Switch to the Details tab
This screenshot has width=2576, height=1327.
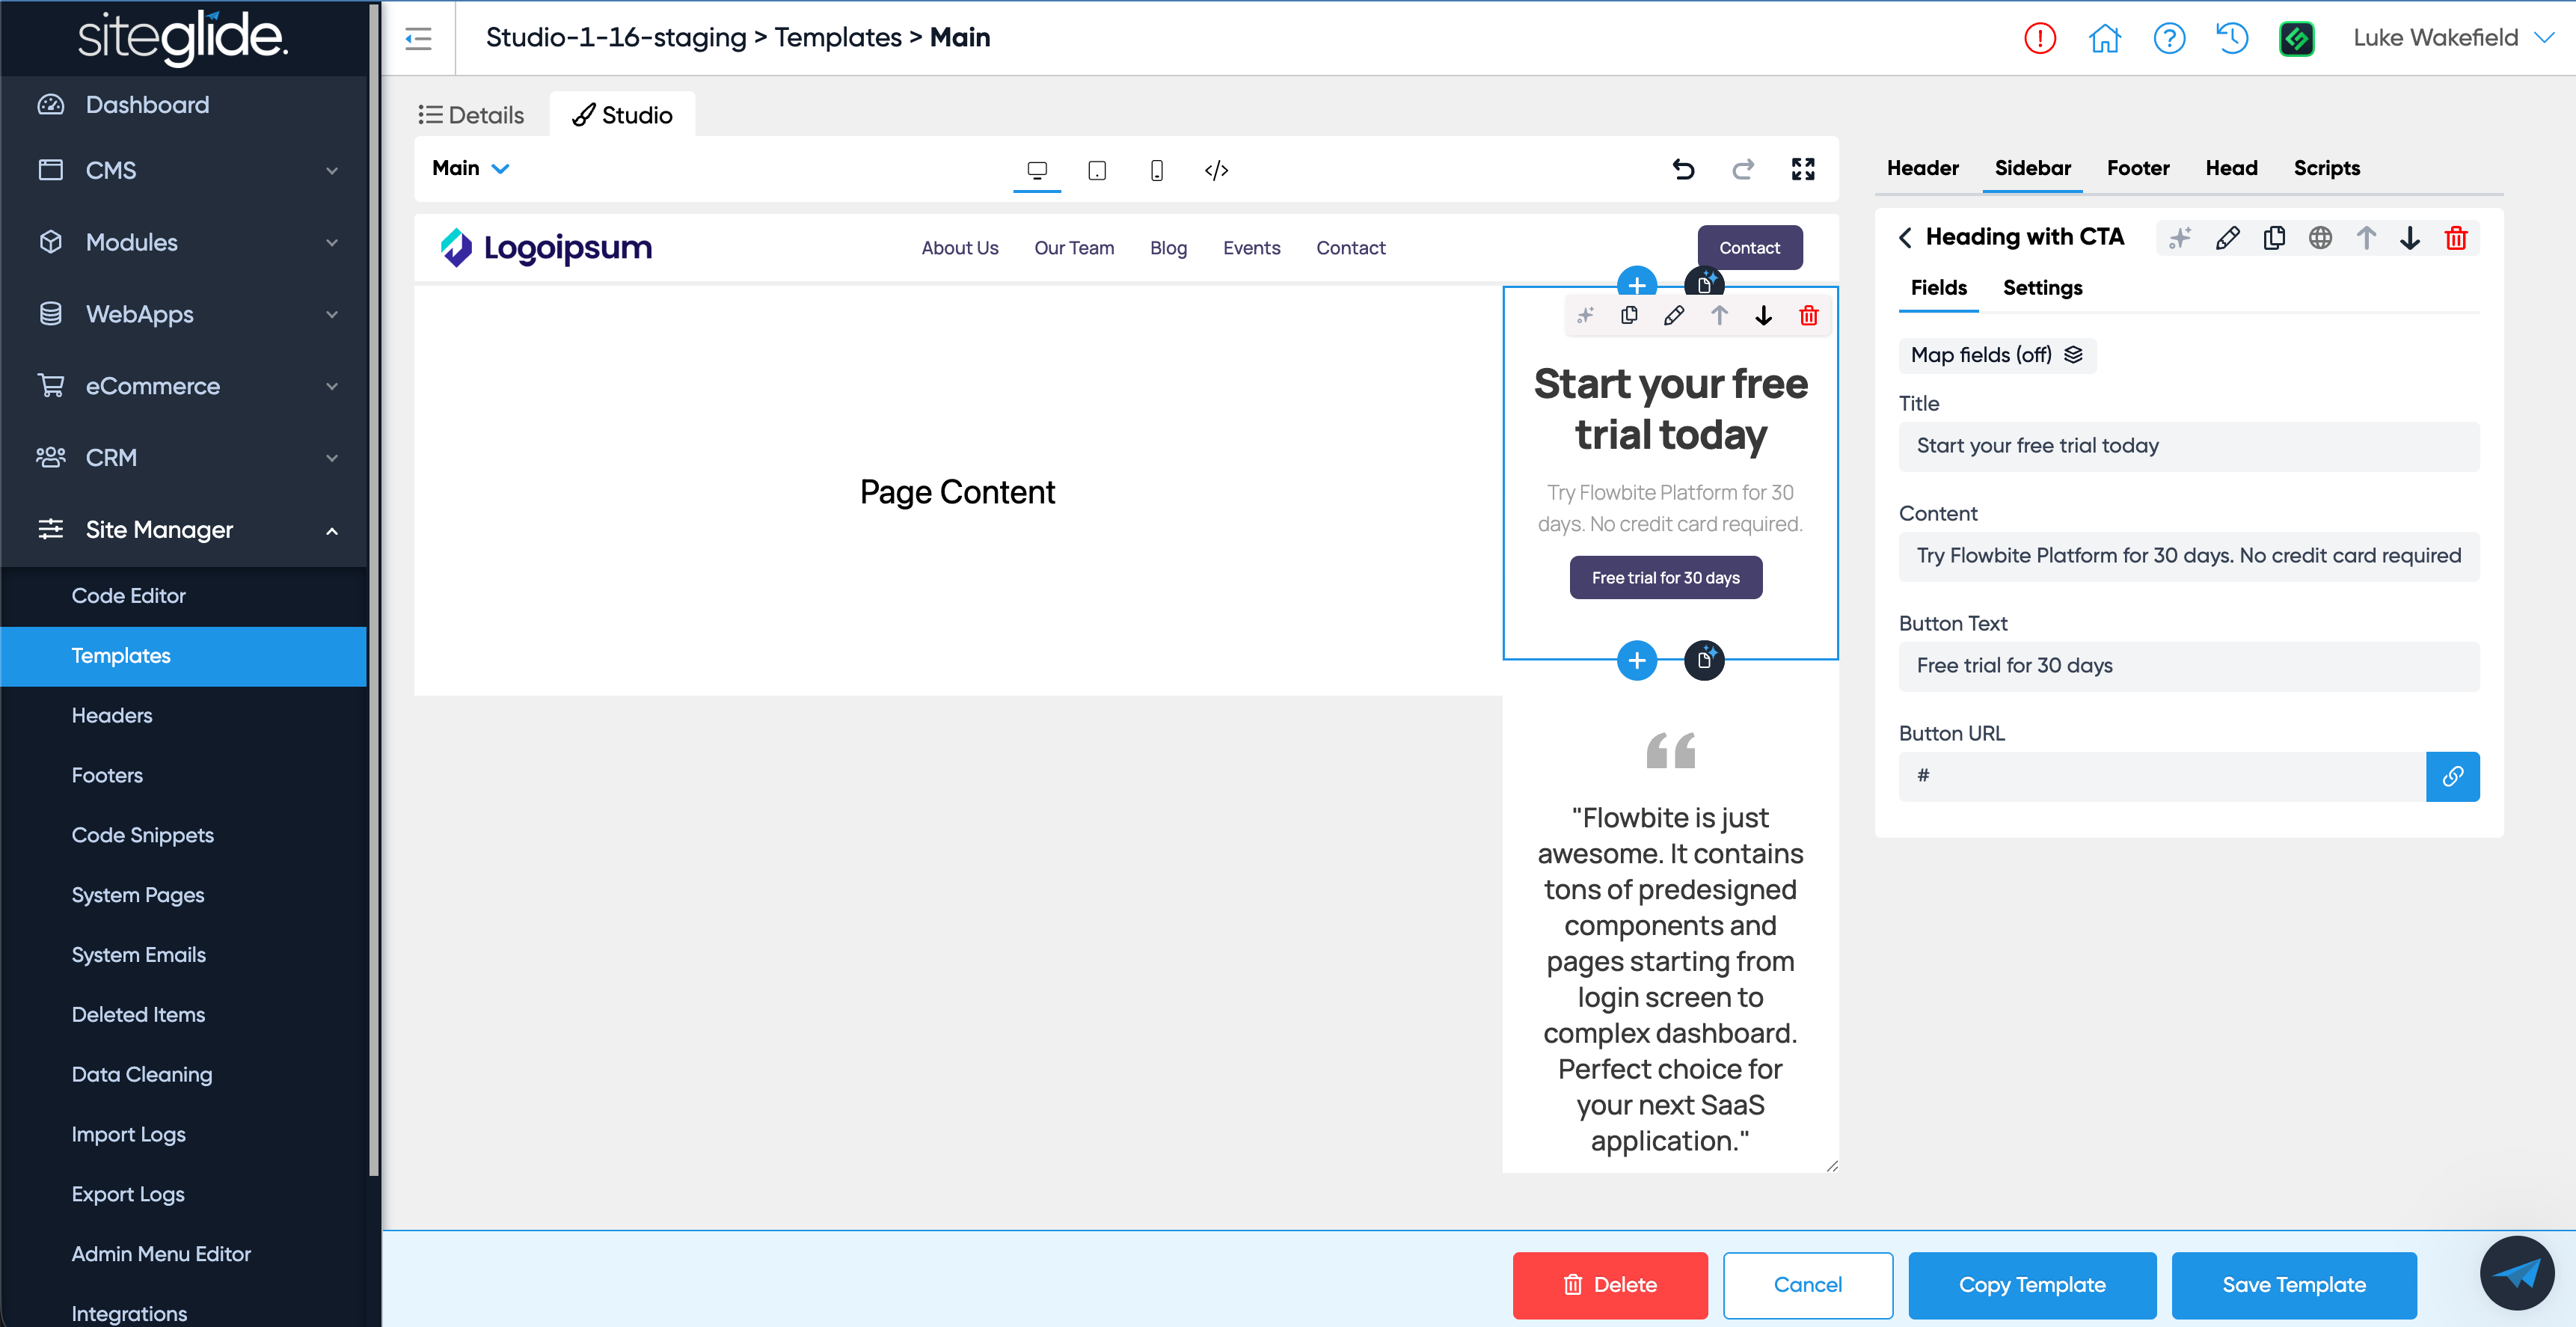(x=471, y=115)
